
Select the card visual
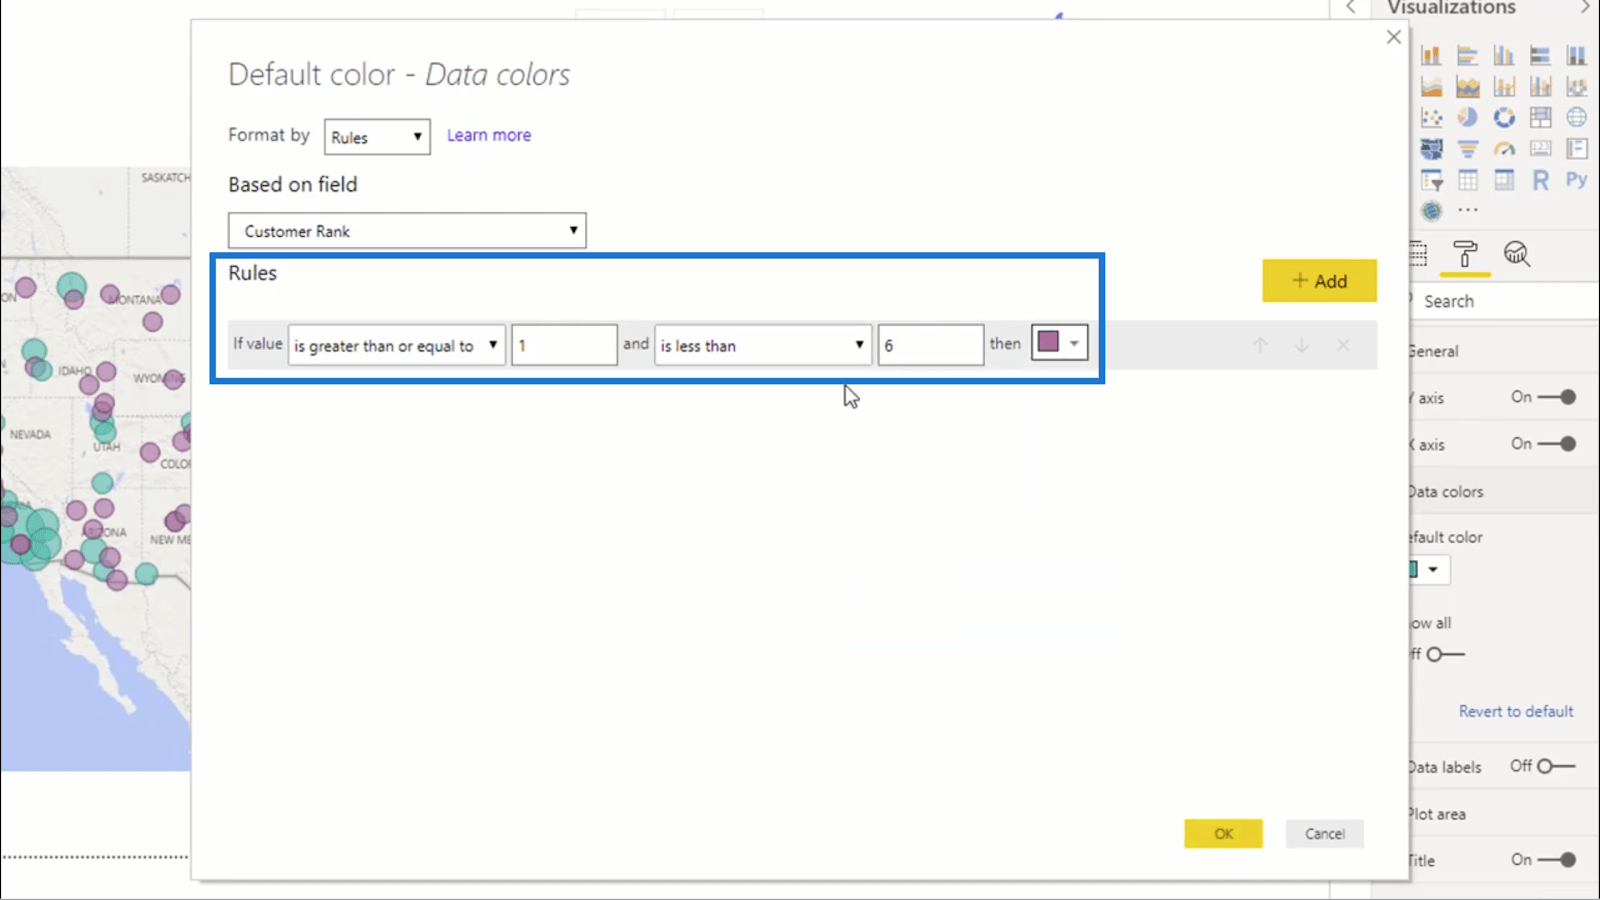click(1540, 149)
